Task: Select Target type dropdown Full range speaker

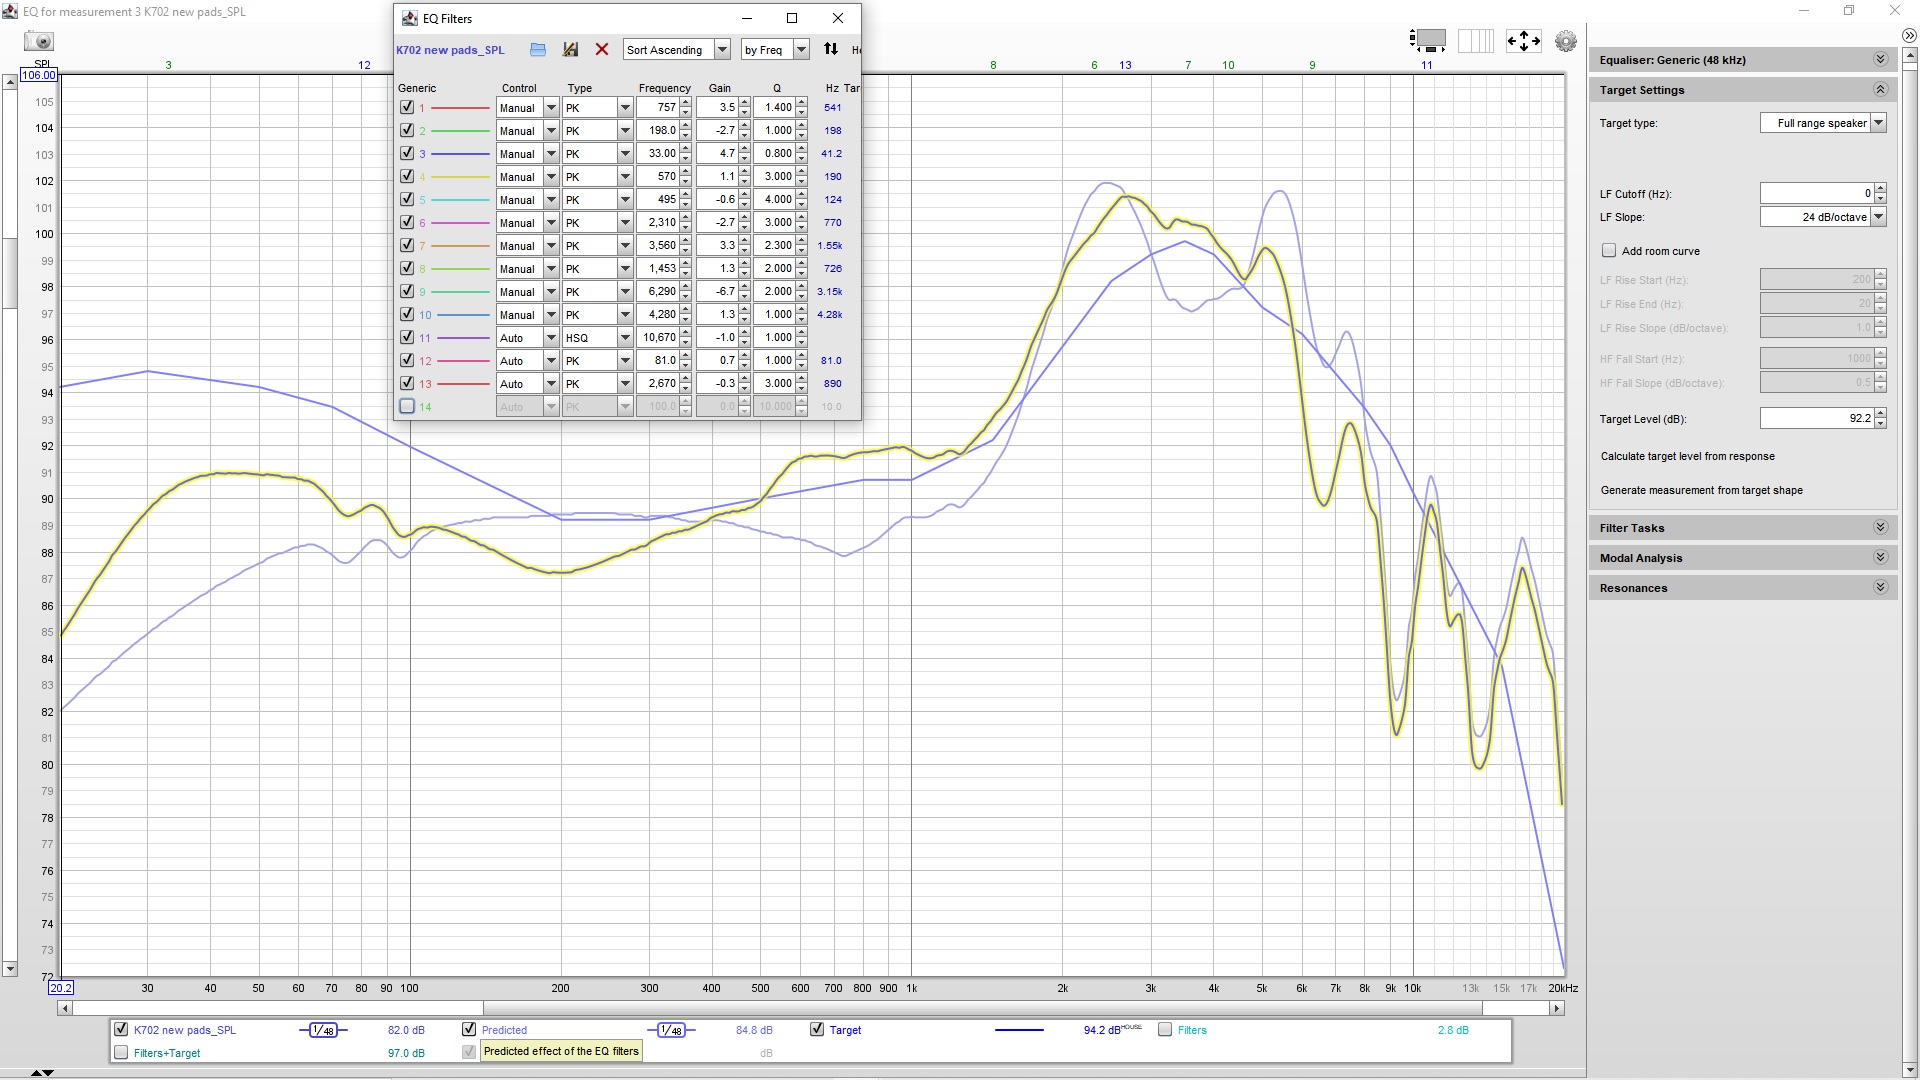Action: [1826, 123]
